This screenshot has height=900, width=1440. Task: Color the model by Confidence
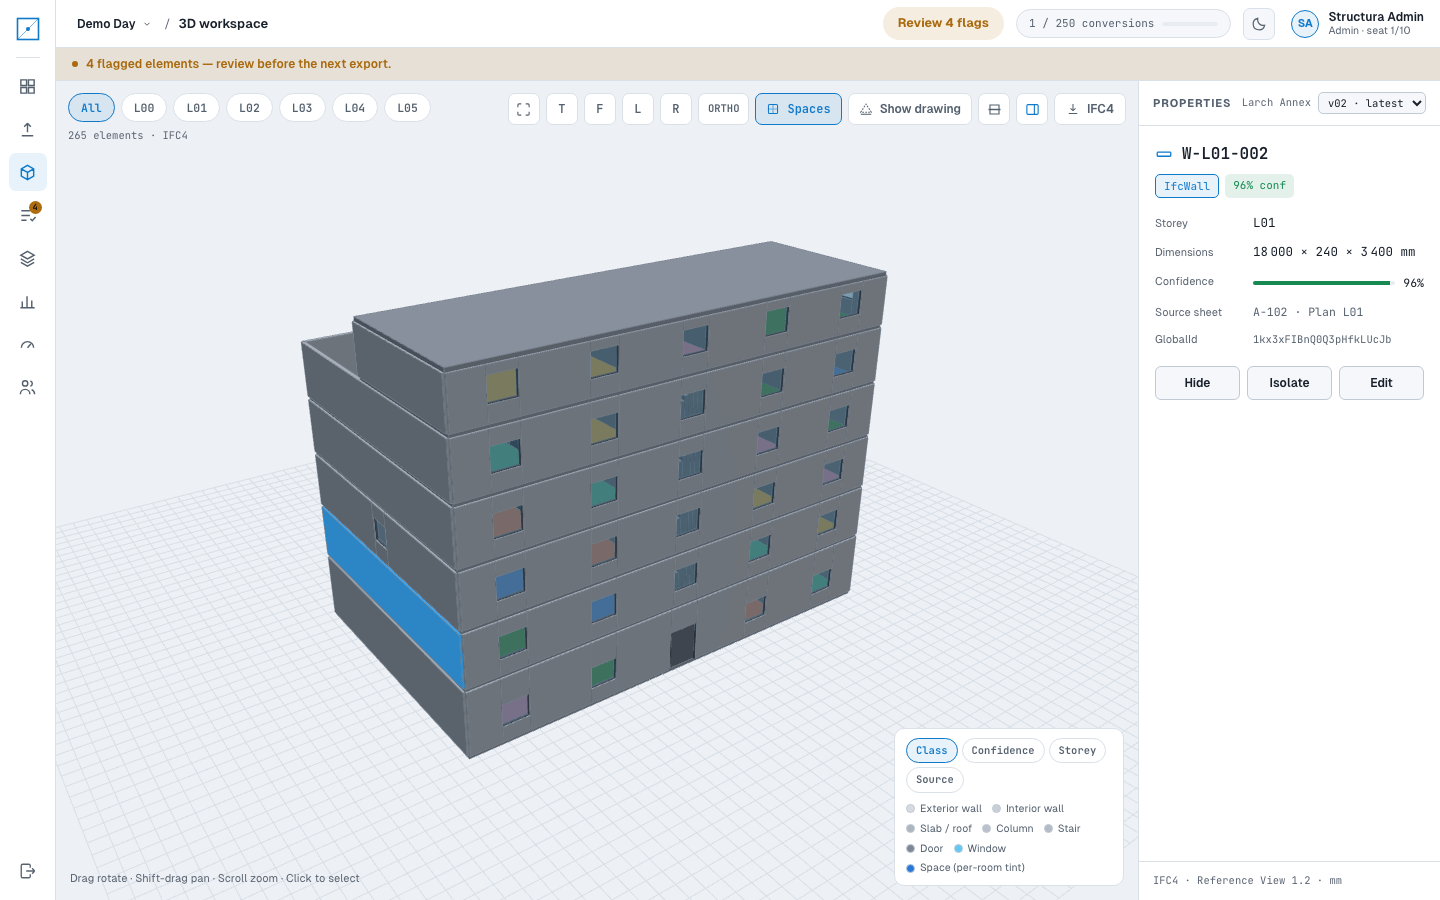(1003, 751)
